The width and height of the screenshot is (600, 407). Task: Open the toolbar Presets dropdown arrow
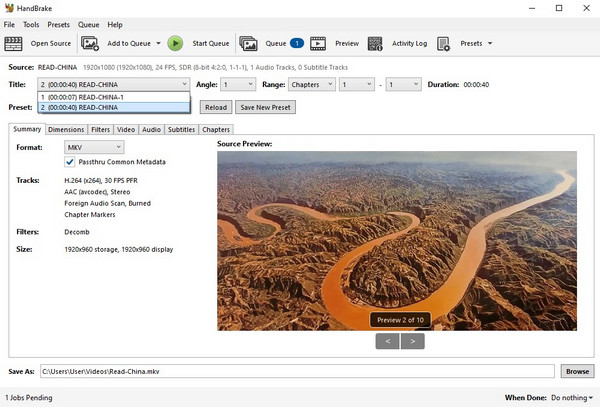[490, 43]
